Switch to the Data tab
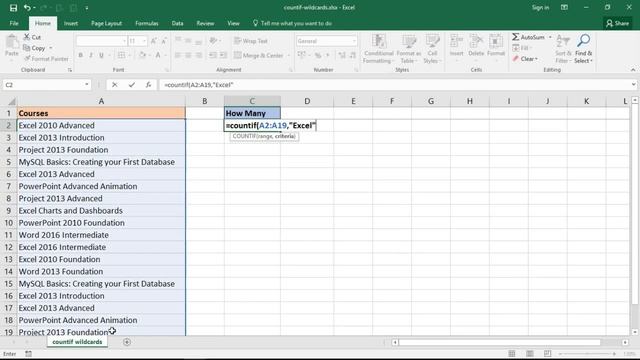The width and height of the screenshot is (640, 360). coord(177,23)
